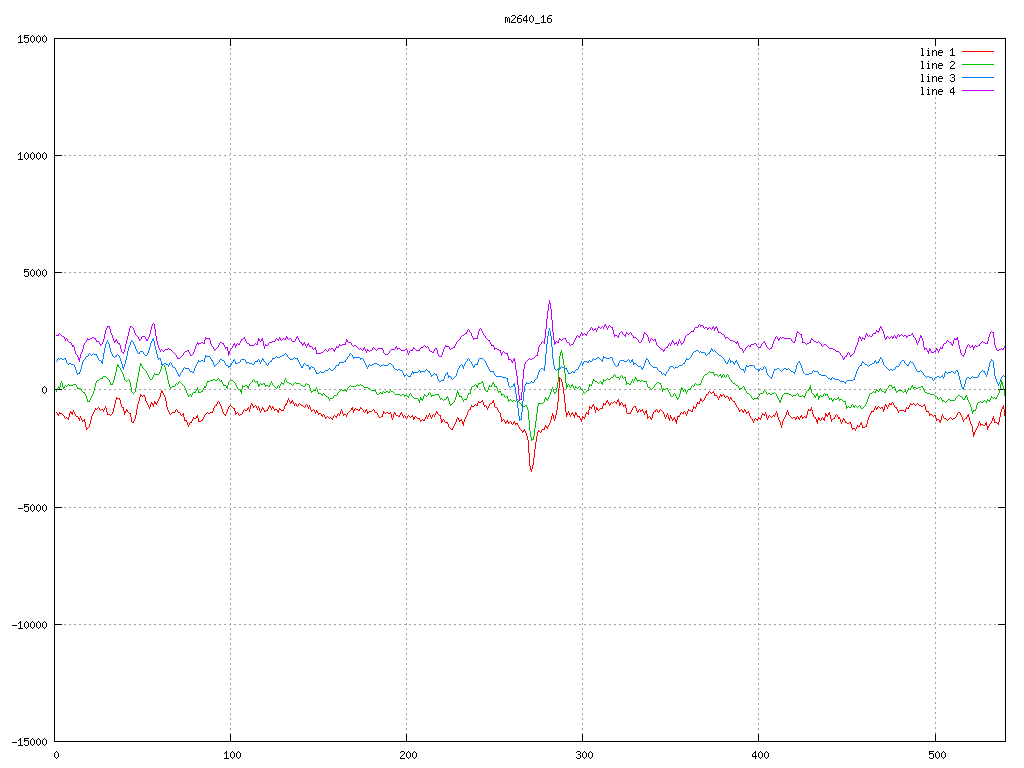1024x768 pixels.
Task: Select the 'line 1' legend label
Action: click(937, 52)
